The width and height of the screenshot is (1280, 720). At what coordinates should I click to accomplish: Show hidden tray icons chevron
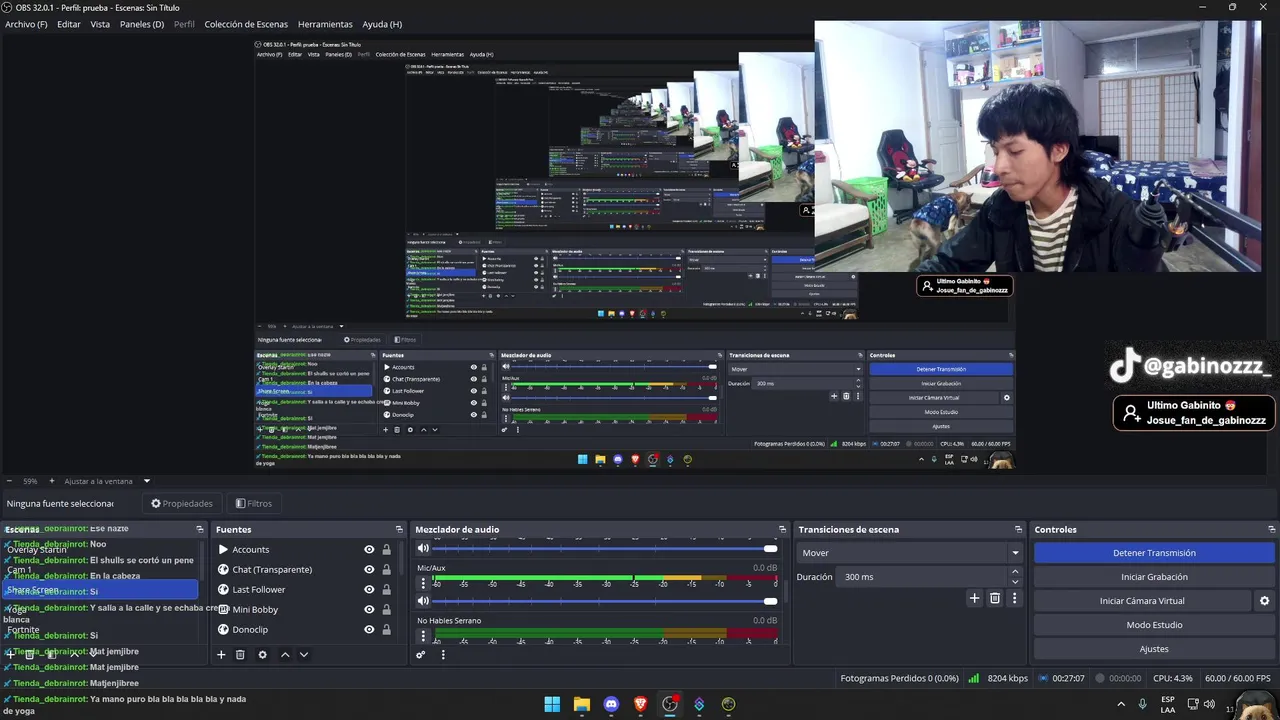[1121, 704]
